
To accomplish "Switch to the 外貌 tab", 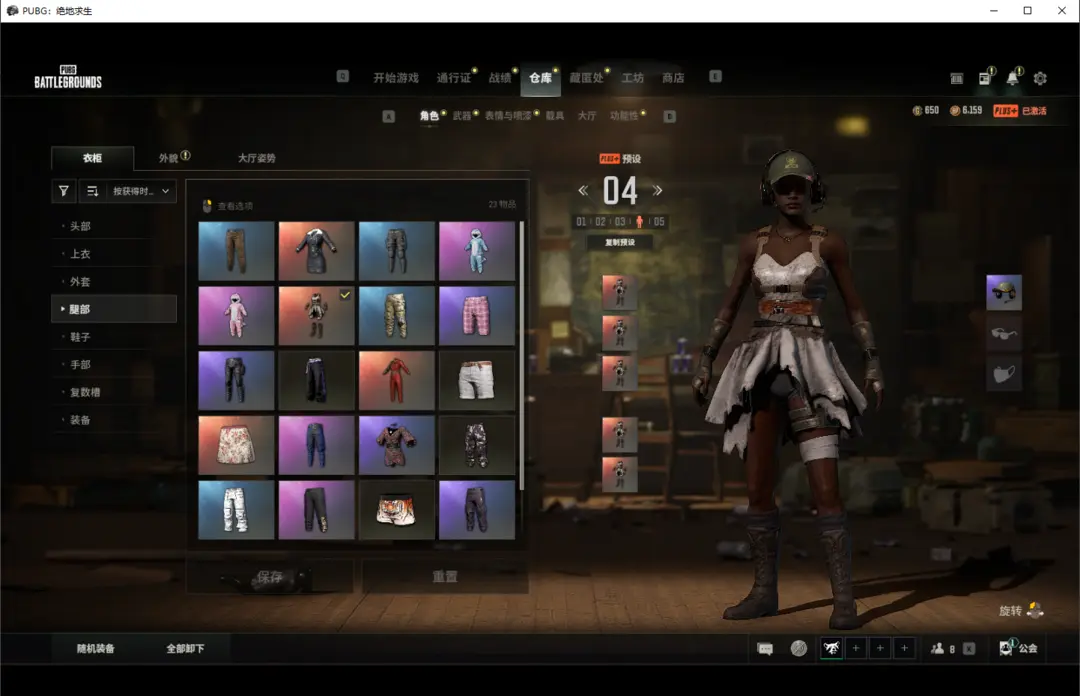I will [x=169, y=158].
